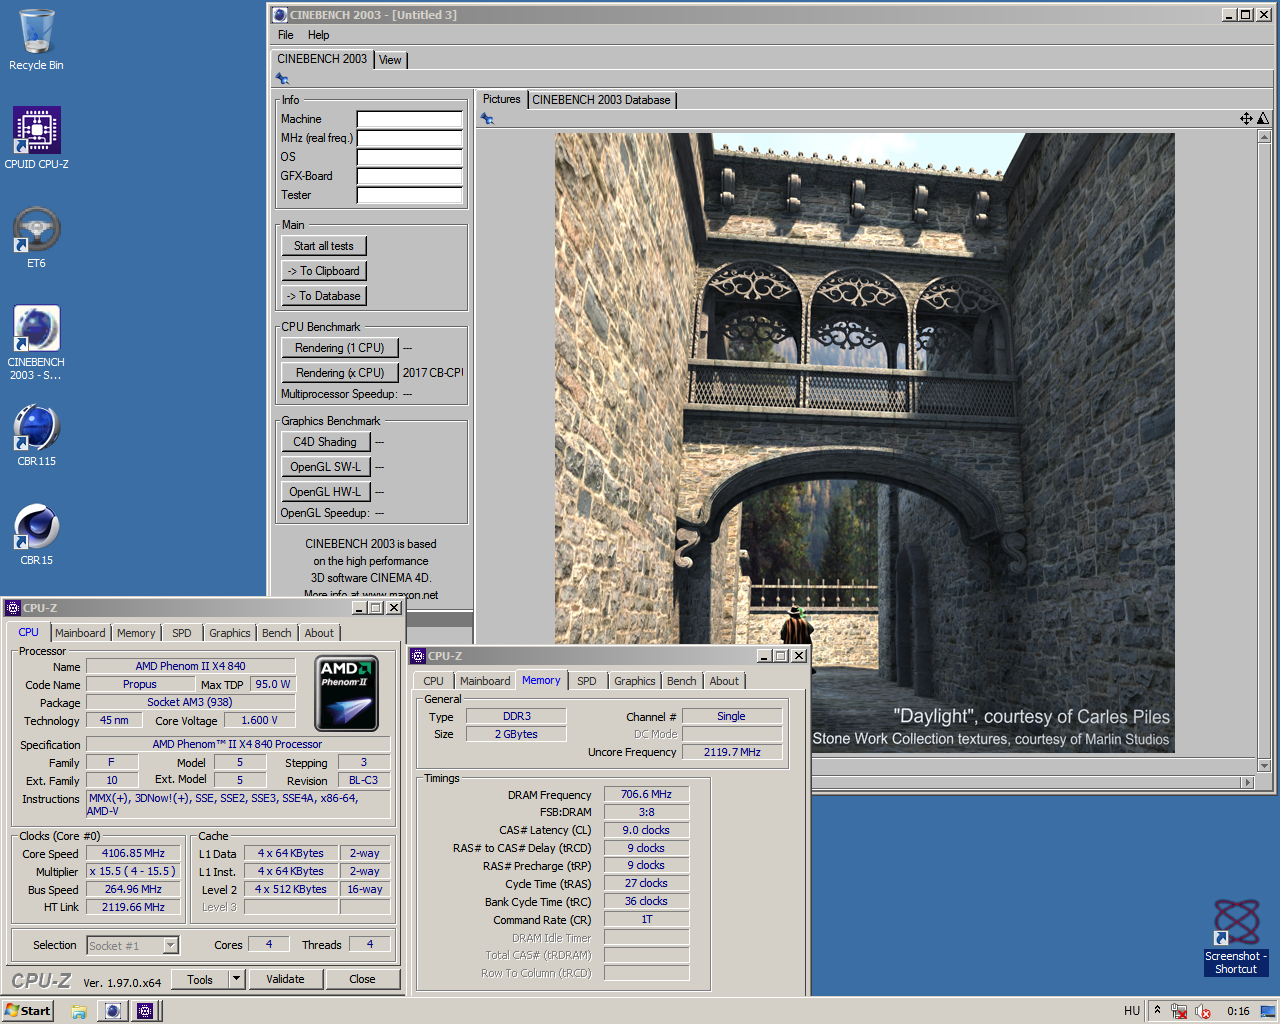Viewport: 1280px width, 1024px height.
Task: Click the To Database button
Action: pos(324,296)
